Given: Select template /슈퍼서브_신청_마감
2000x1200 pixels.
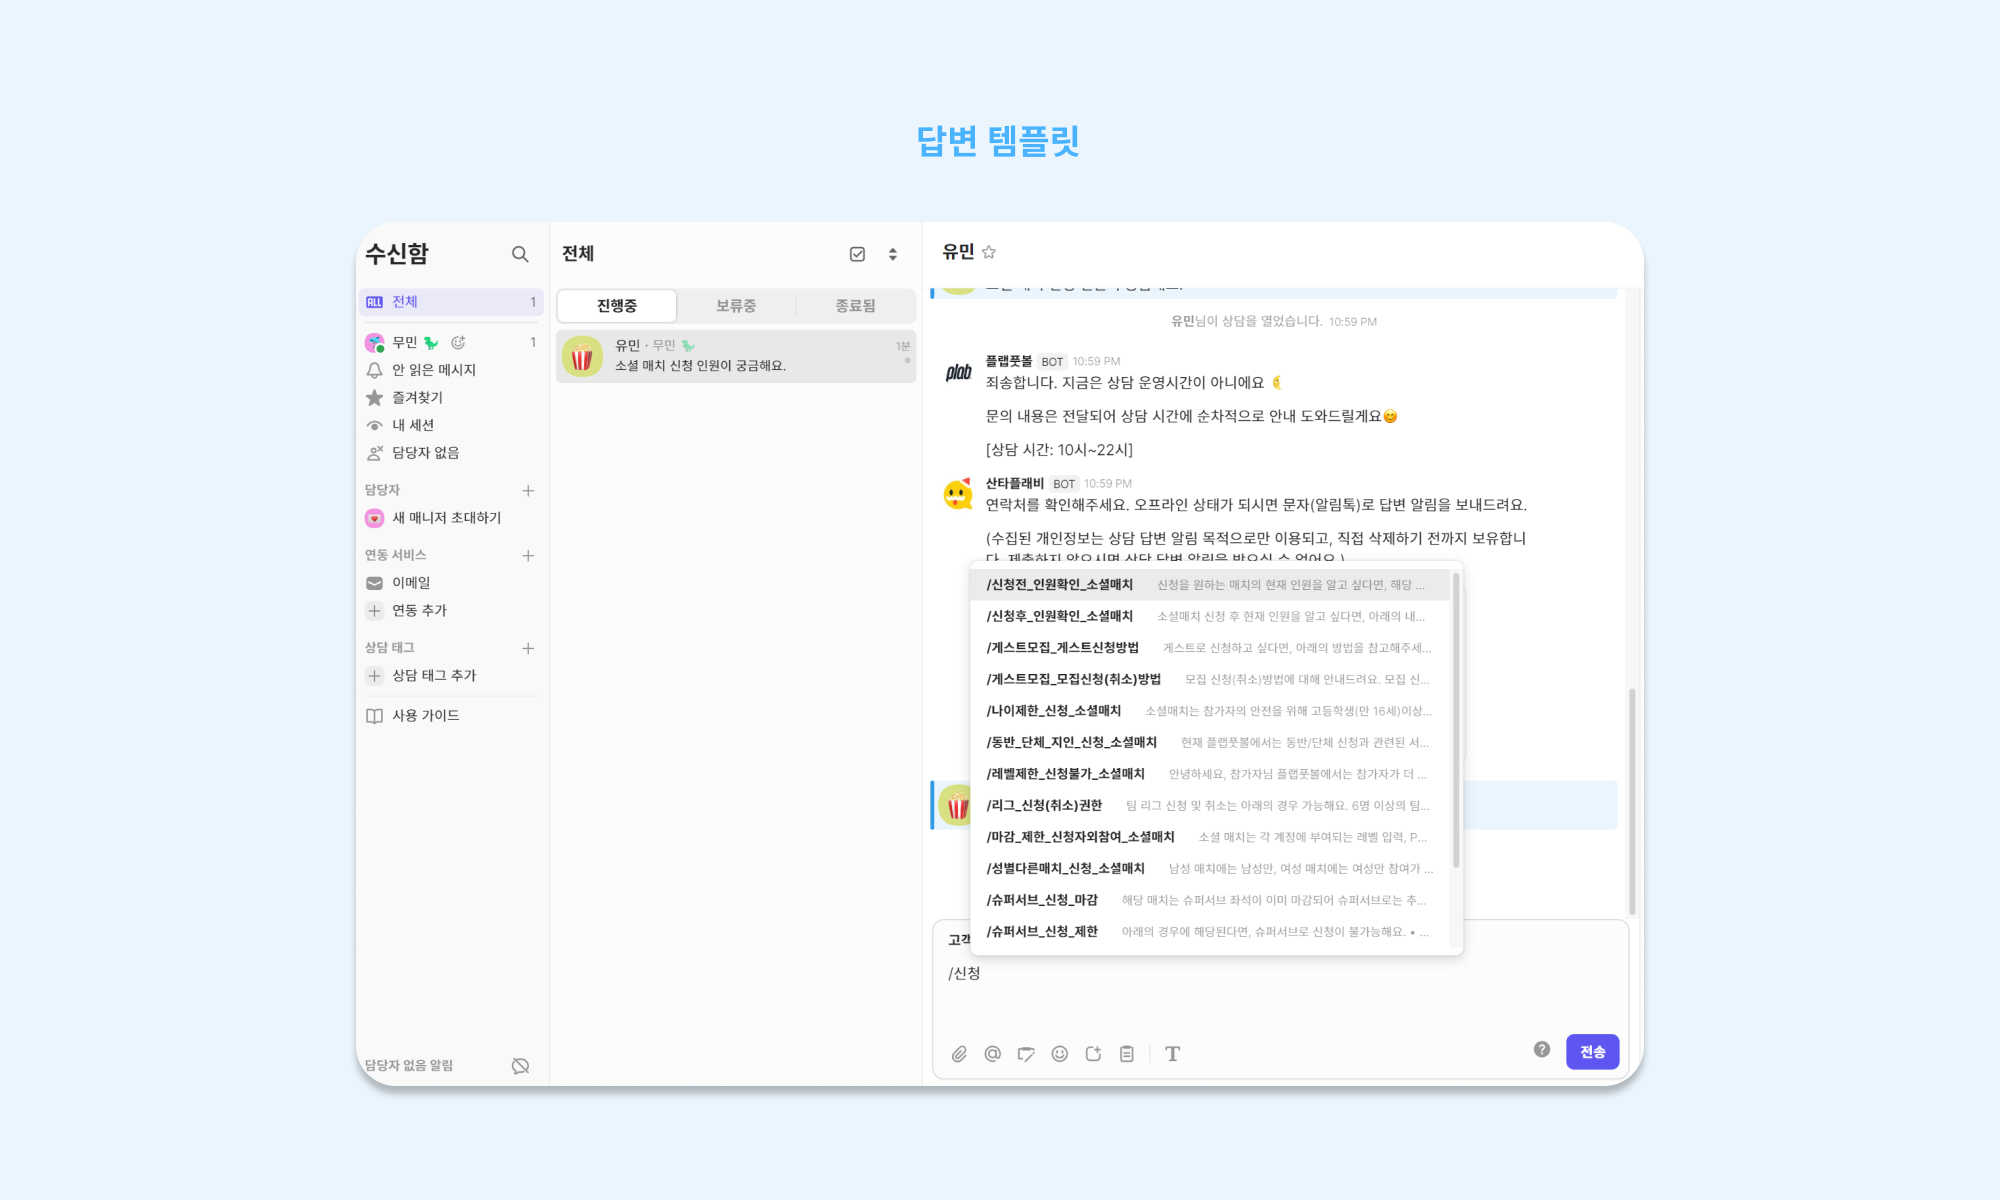Looking at the screenshot, I should 1210,900.
